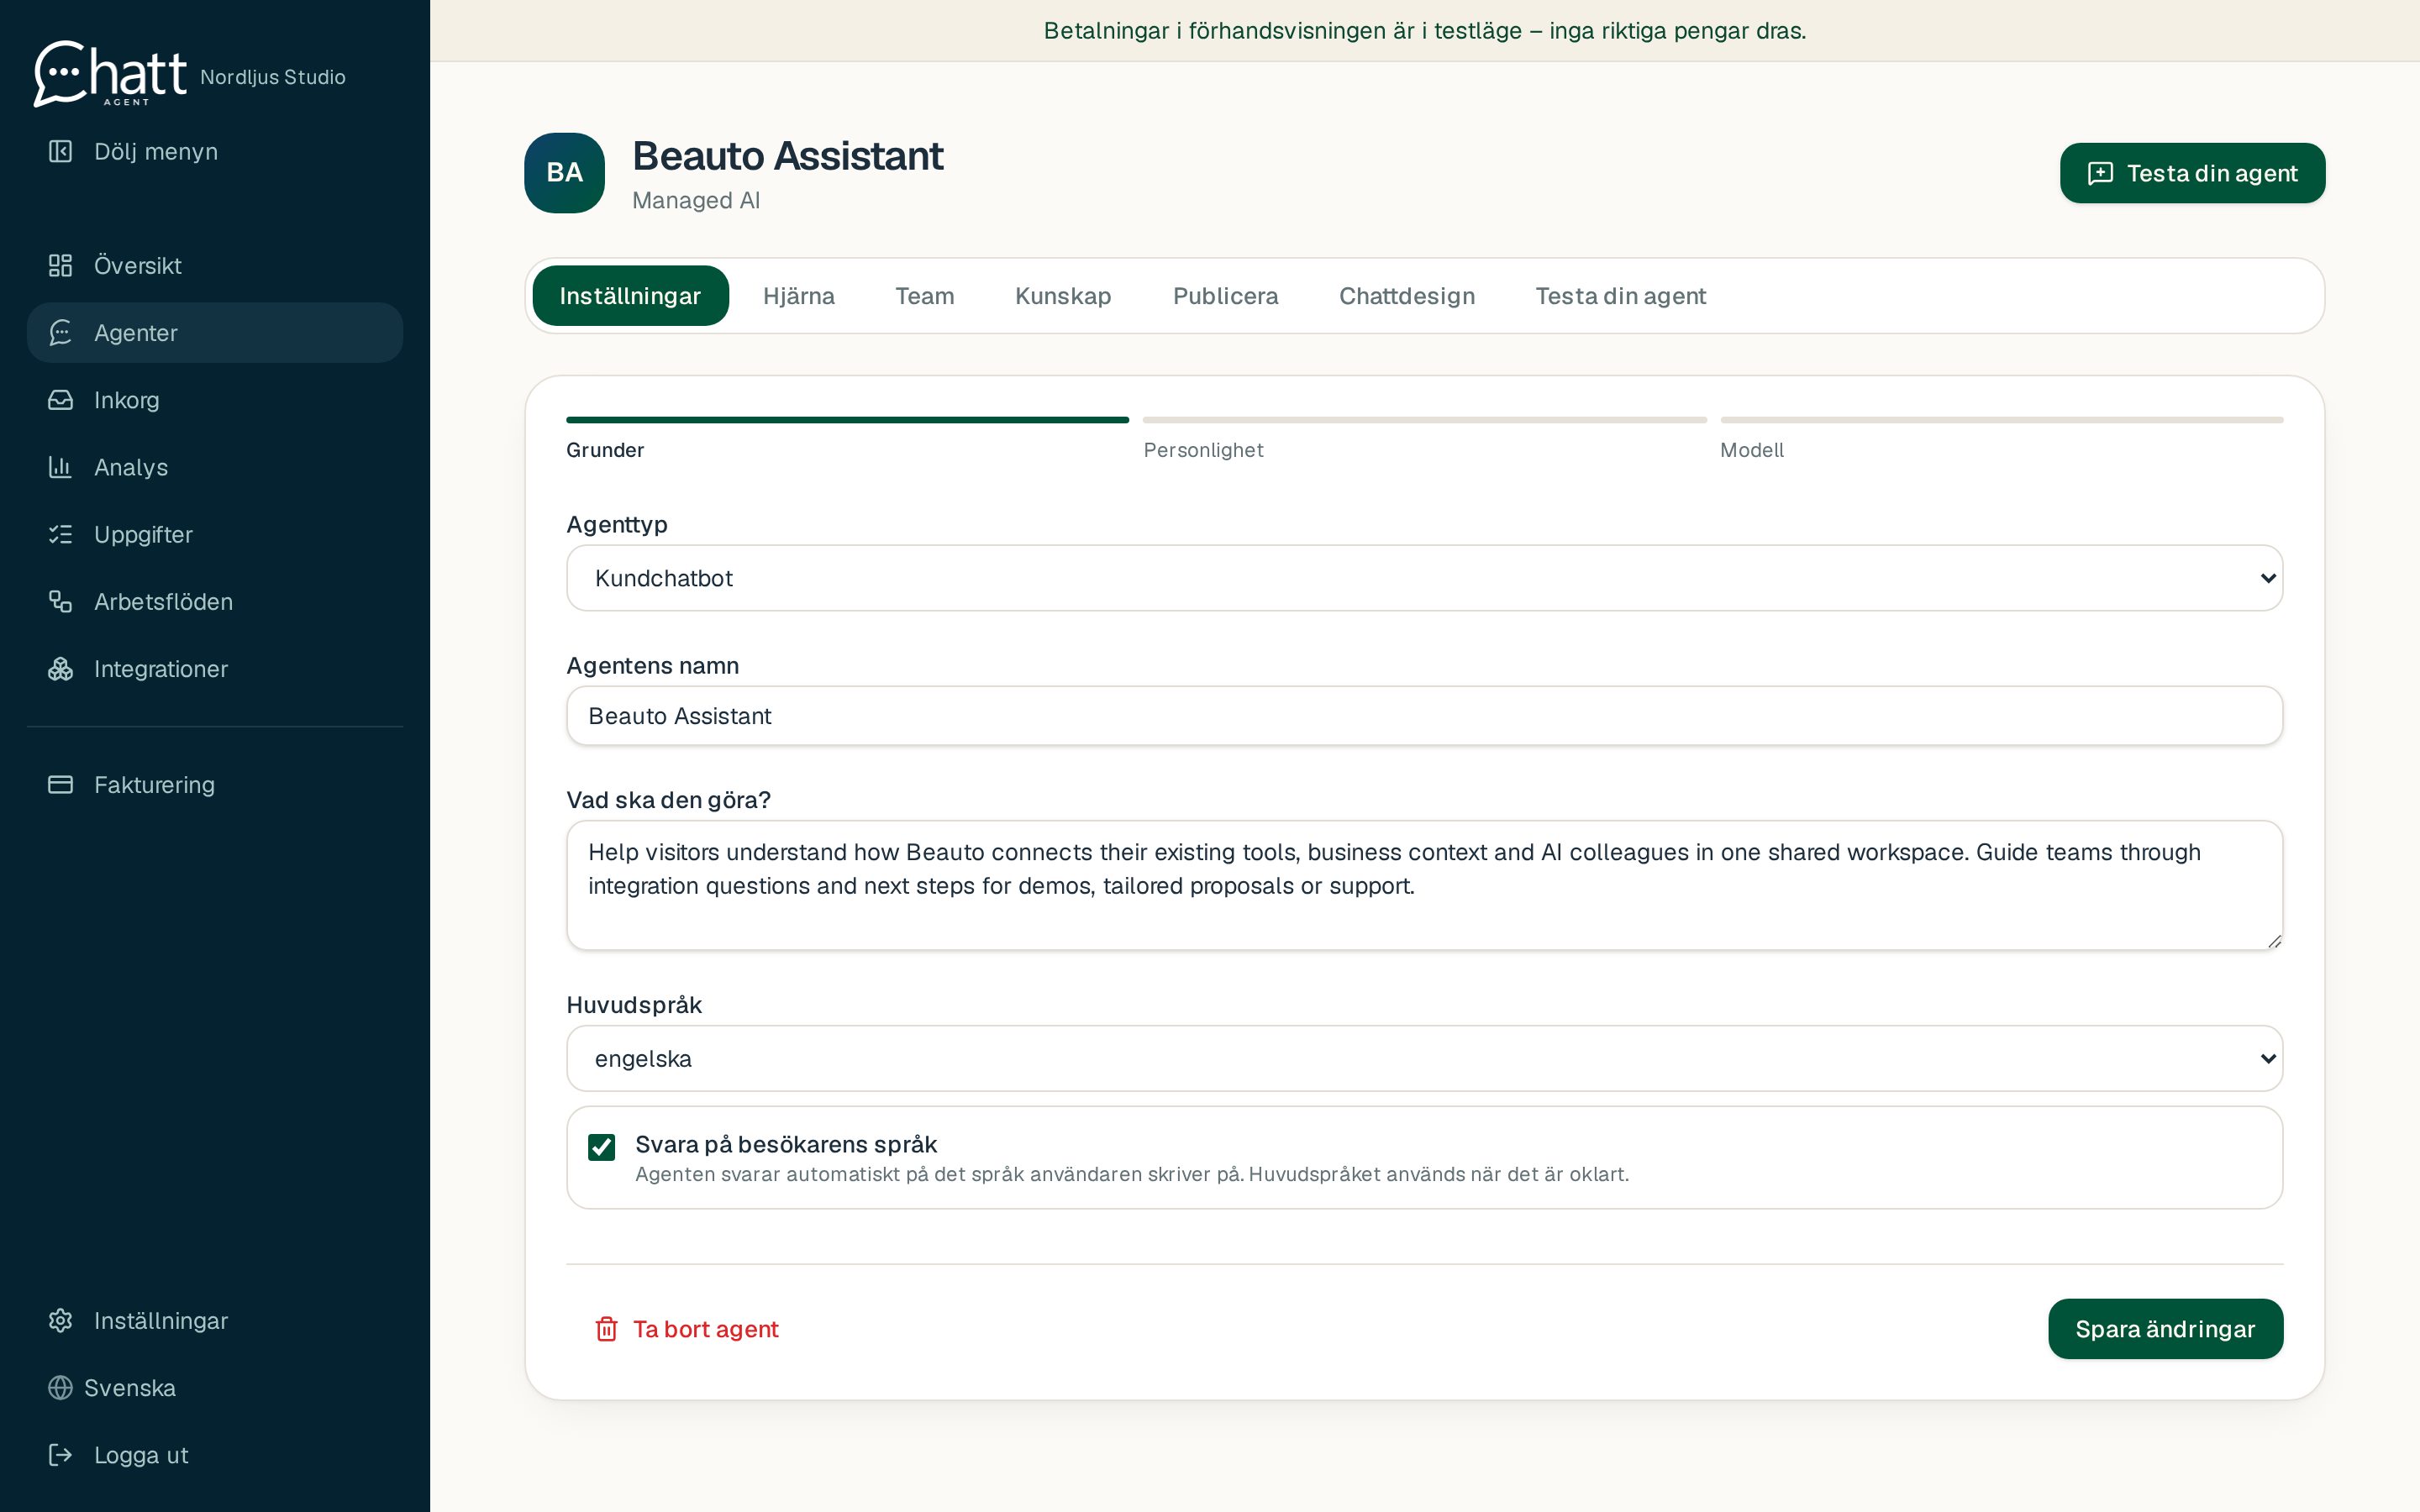Select the Inställningar tab
This screenshot has width=2420, height=1512.
click(630, 296)
